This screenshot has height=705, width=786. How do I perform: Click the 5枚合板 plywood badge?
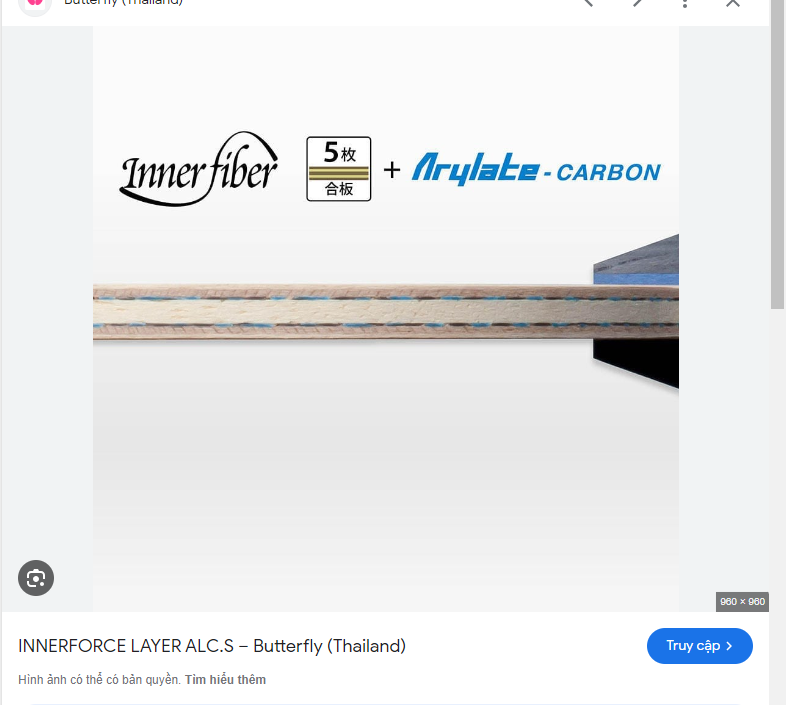(339, 169)
